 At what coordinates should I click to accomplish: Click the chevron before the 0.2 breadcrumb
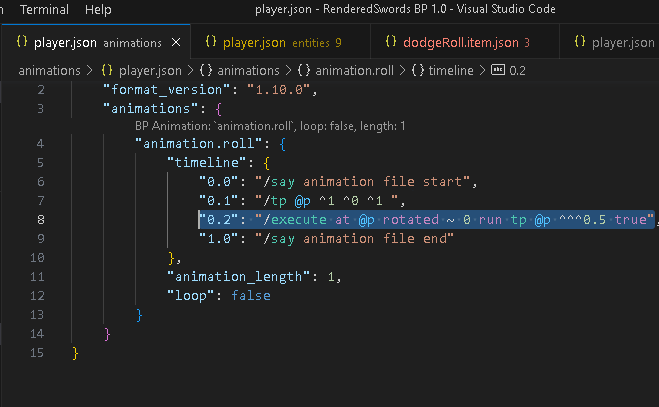tap(482, 71)
